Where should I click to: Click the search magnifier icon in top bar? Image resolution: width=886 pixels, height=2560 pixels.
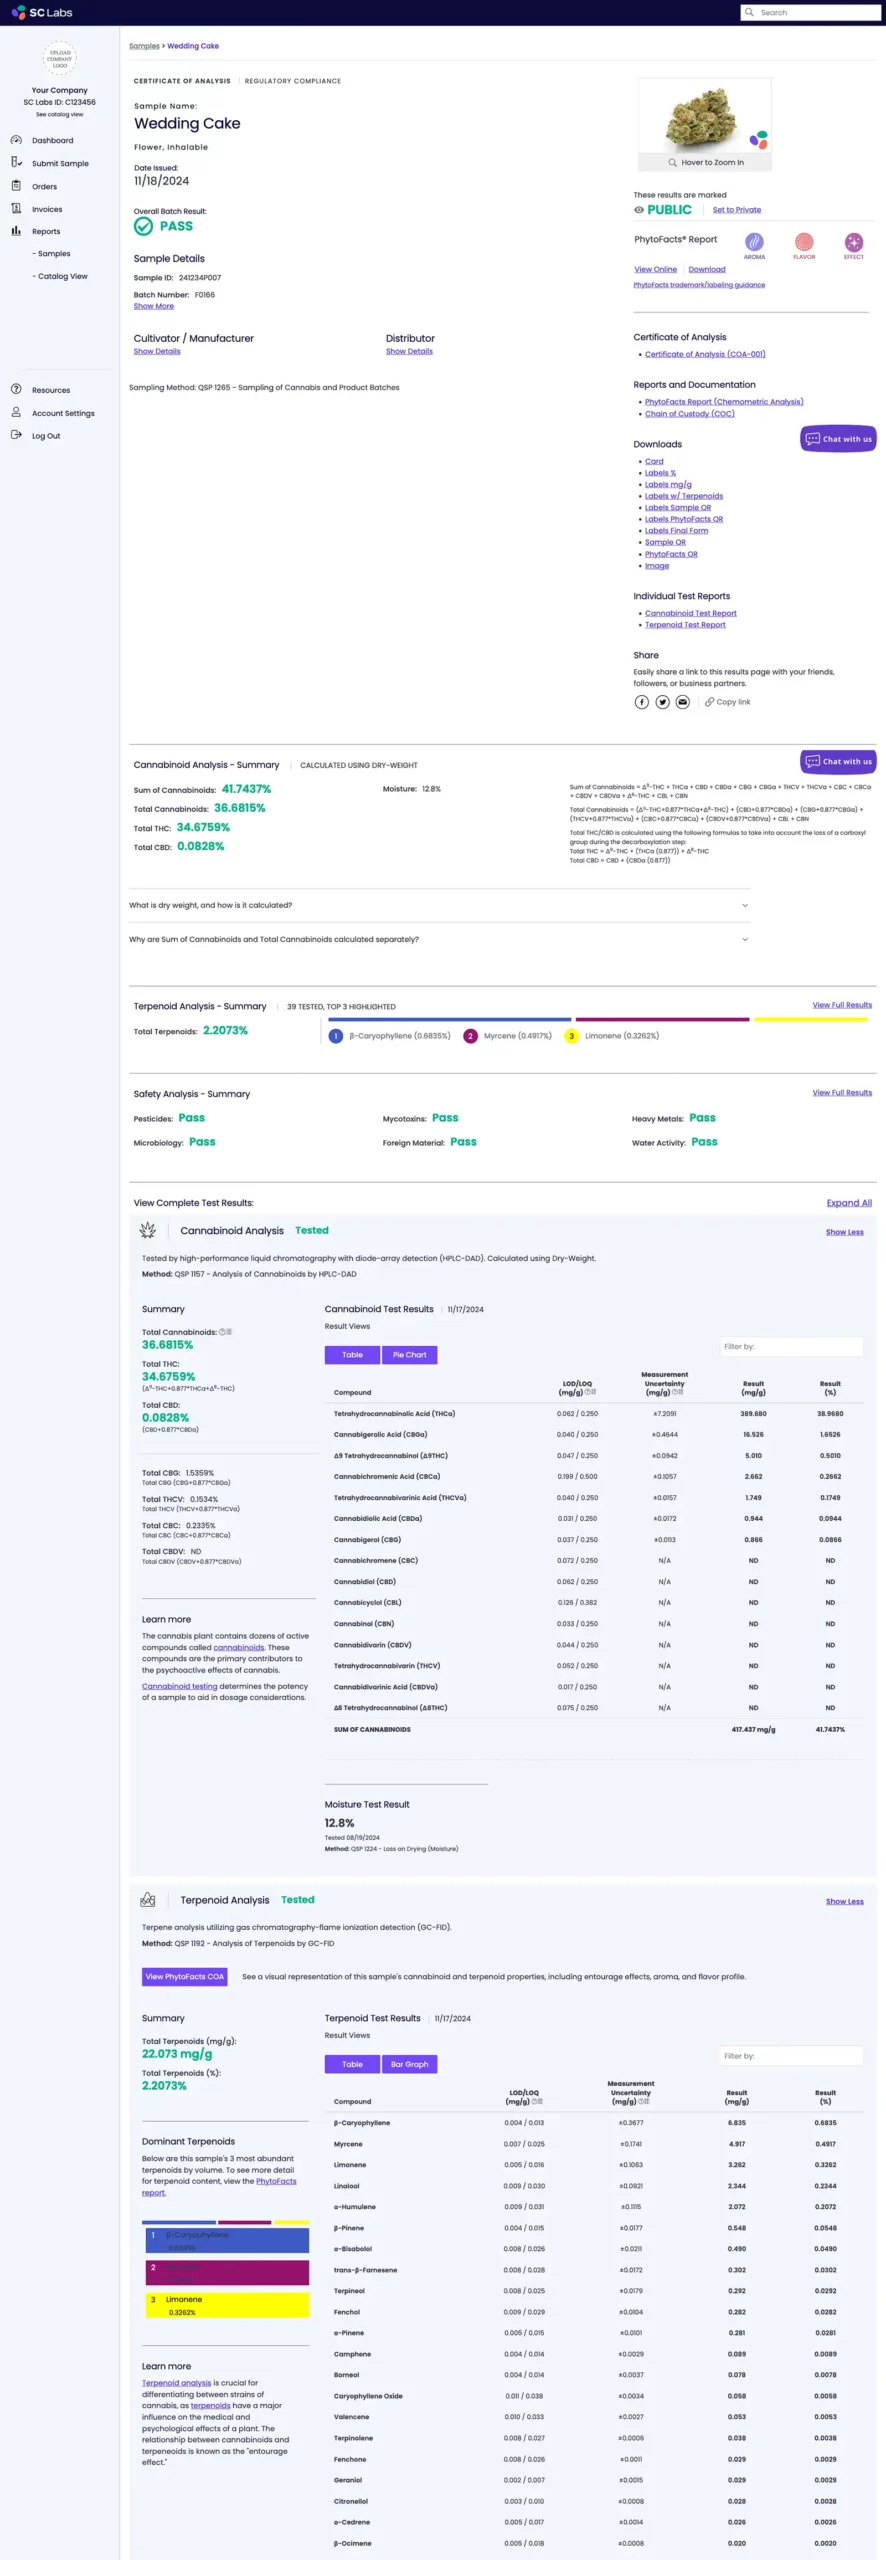pyautogui.click(x=749, y=12)
